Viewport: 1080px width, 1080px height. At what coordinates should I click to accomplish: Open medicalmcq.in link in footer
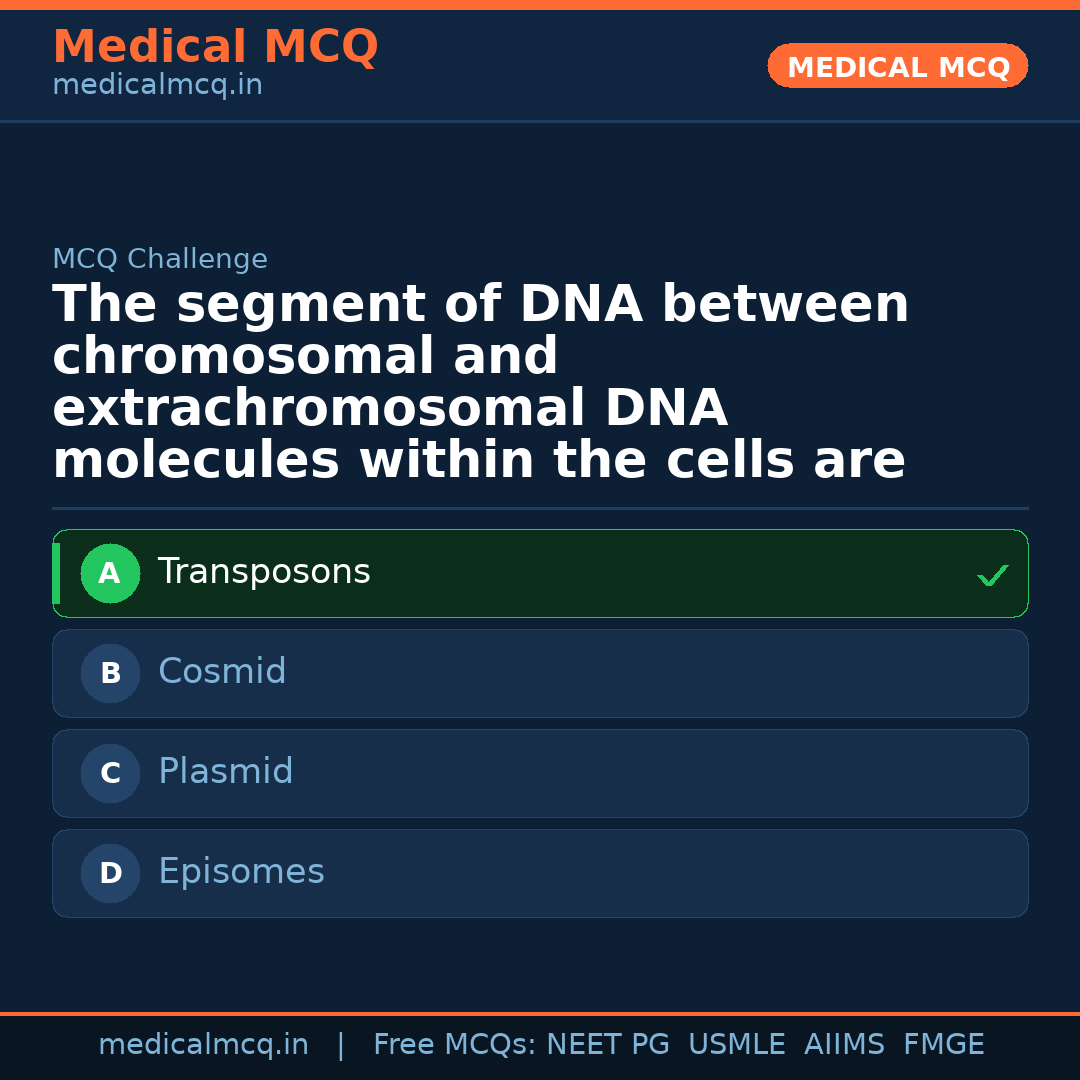(203, 1045)
